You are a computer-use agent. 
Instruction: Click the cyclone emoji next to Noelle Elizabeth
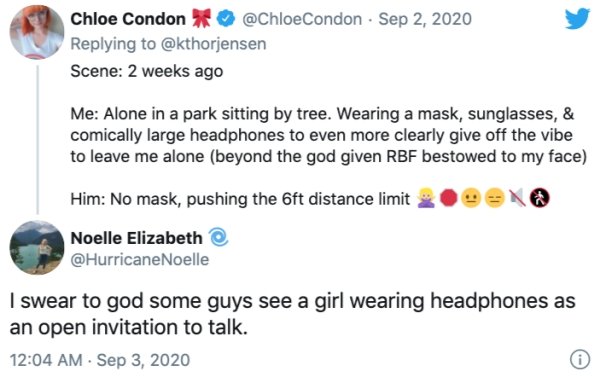218,237
